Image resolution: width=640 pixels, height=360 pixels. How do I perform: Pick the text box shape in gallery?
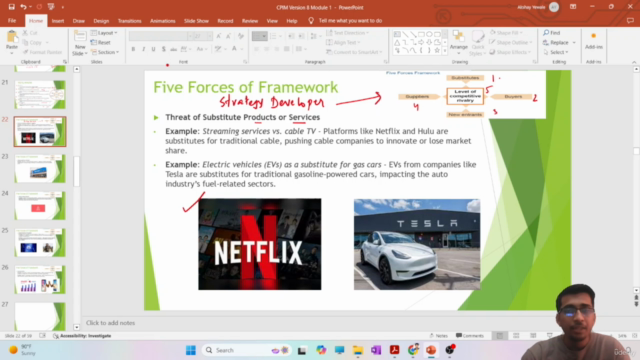397,34
